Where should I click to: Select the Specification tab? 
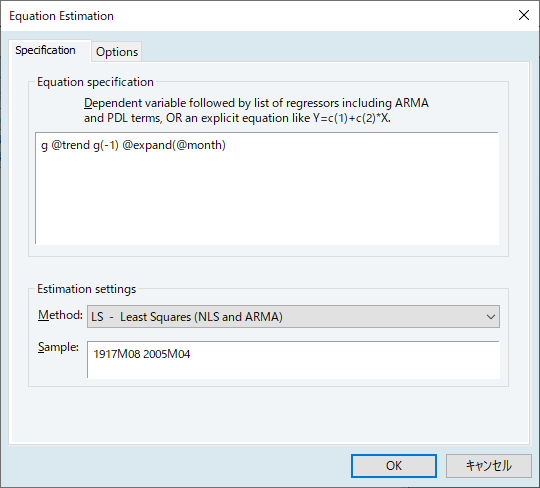(x=45, y=50)
